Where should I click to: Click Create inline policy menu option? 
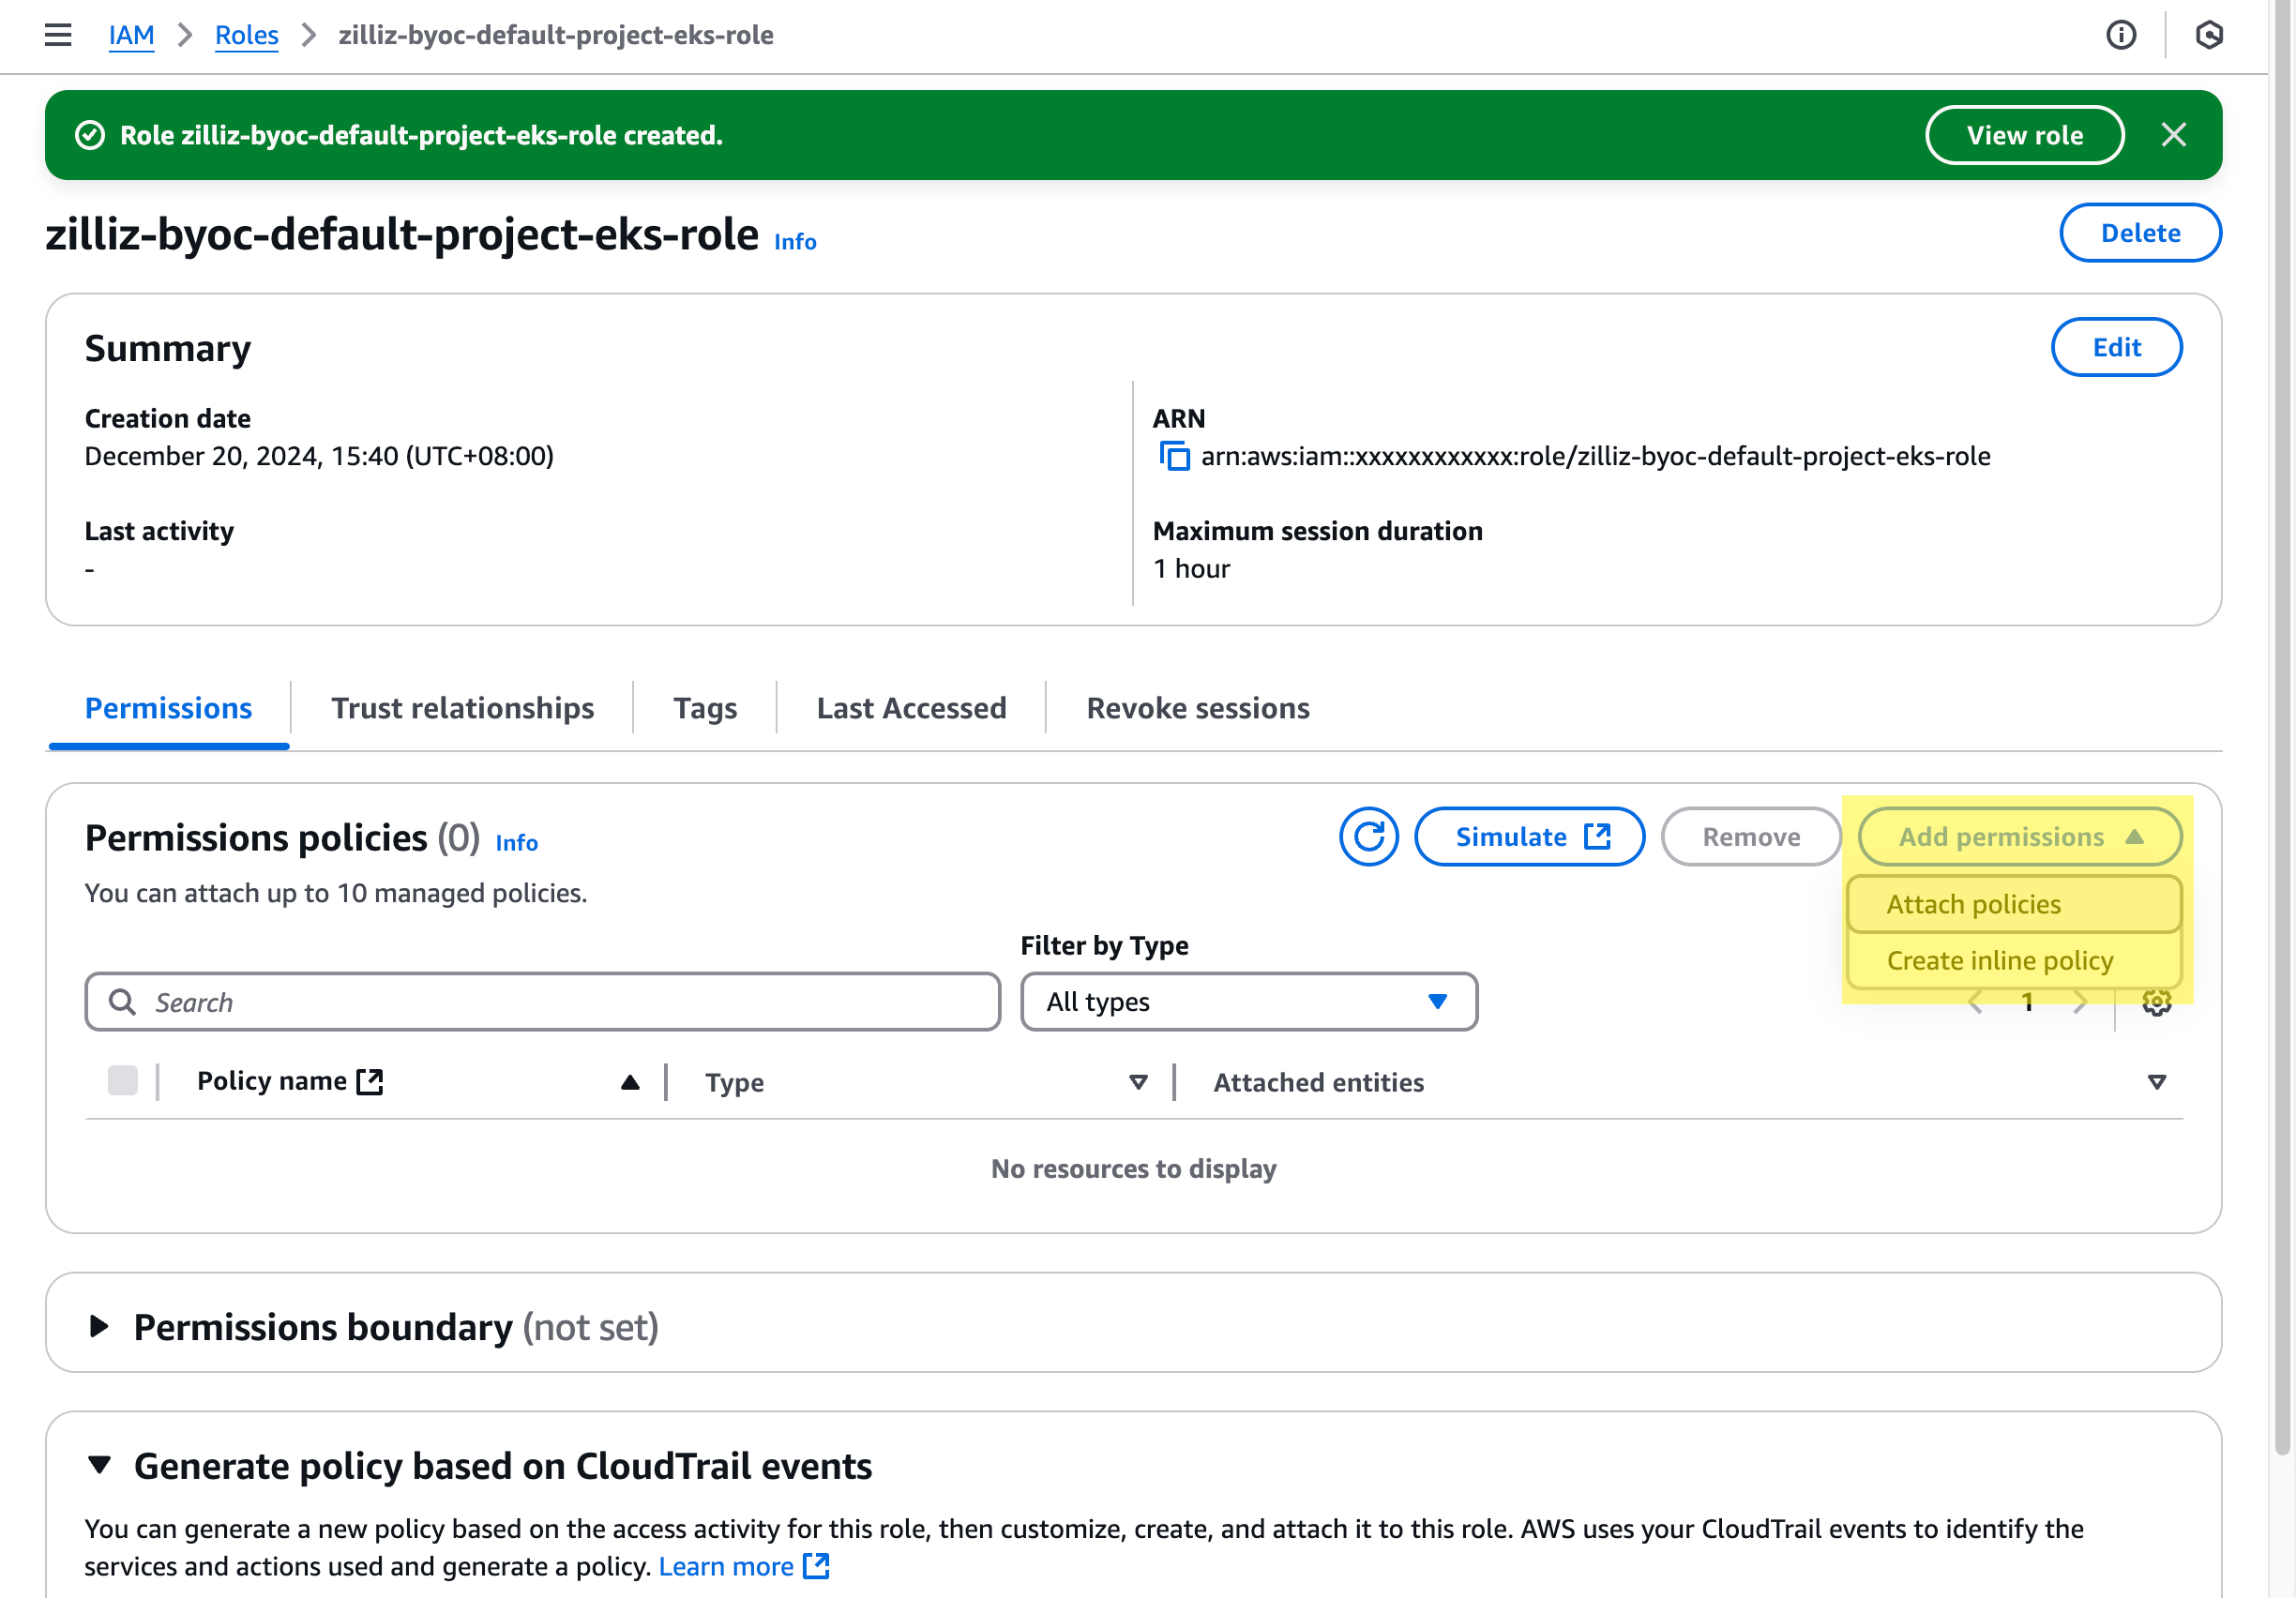click(2001, 957)
